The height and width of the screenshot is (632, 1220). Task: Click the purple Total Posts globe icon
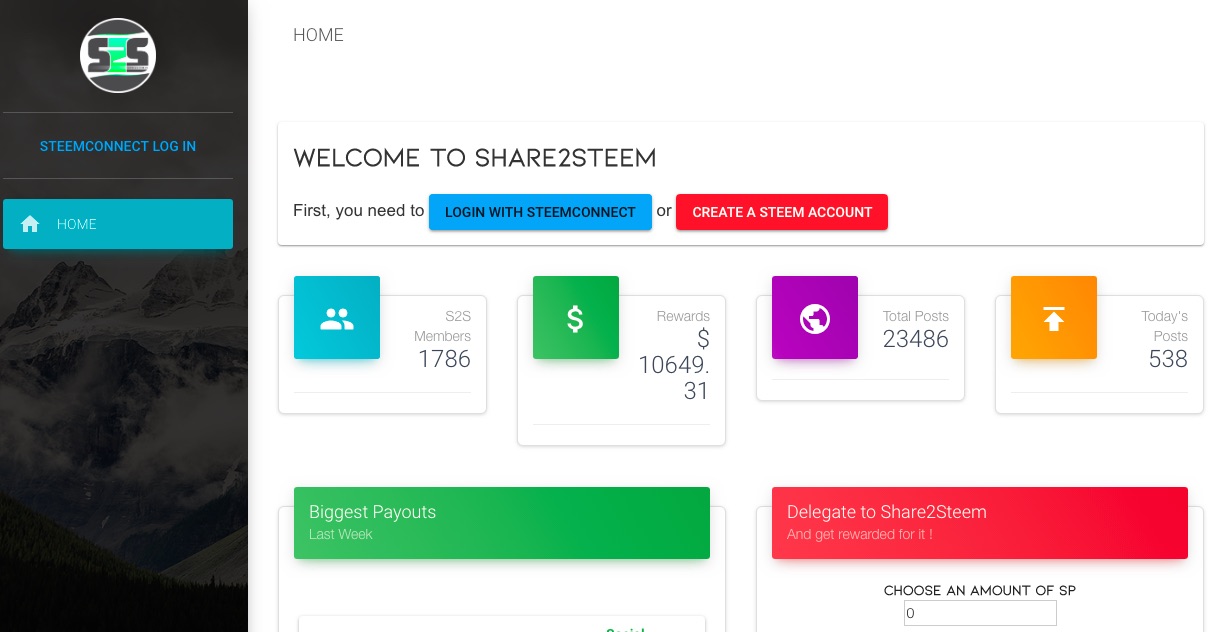tap(815, 318)
